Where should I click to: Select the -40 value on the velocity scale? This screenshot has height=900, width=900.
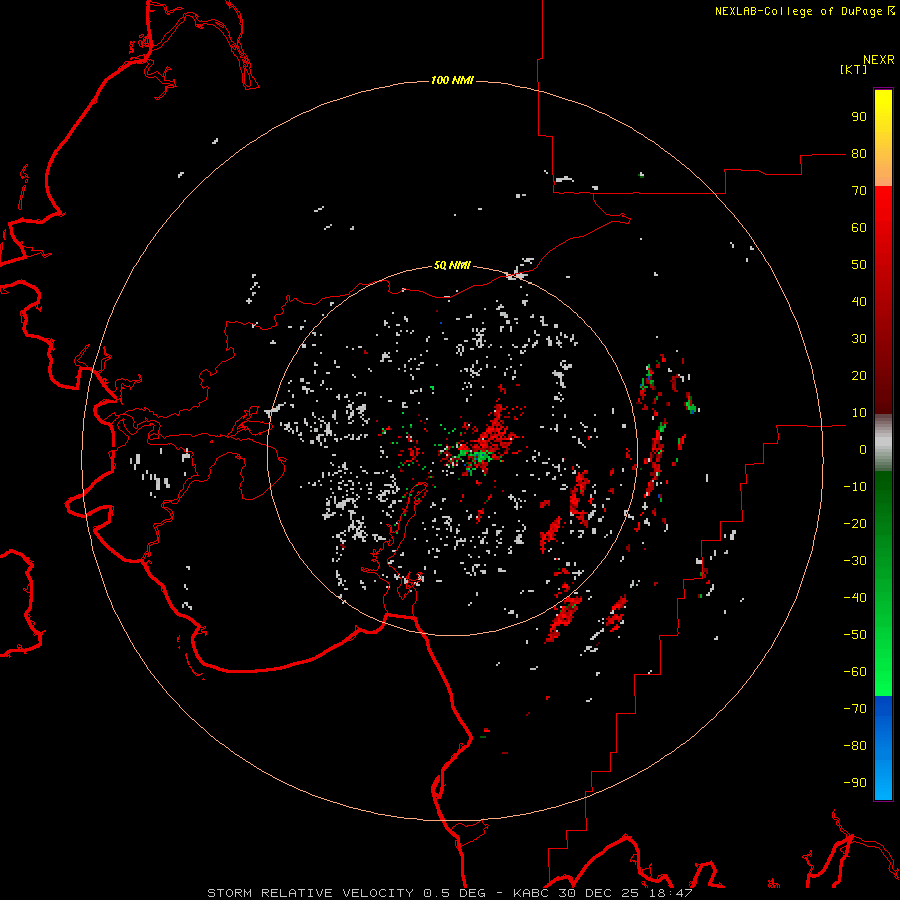click(855, 598)
